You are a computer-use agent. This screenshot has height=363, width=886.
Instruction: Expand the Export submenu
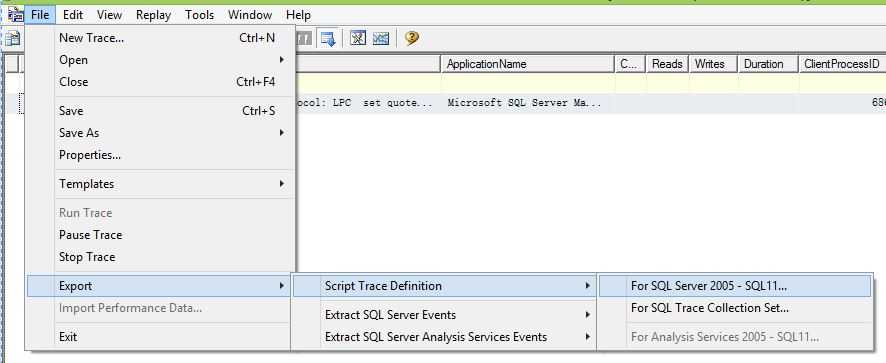tap(160, 286)
